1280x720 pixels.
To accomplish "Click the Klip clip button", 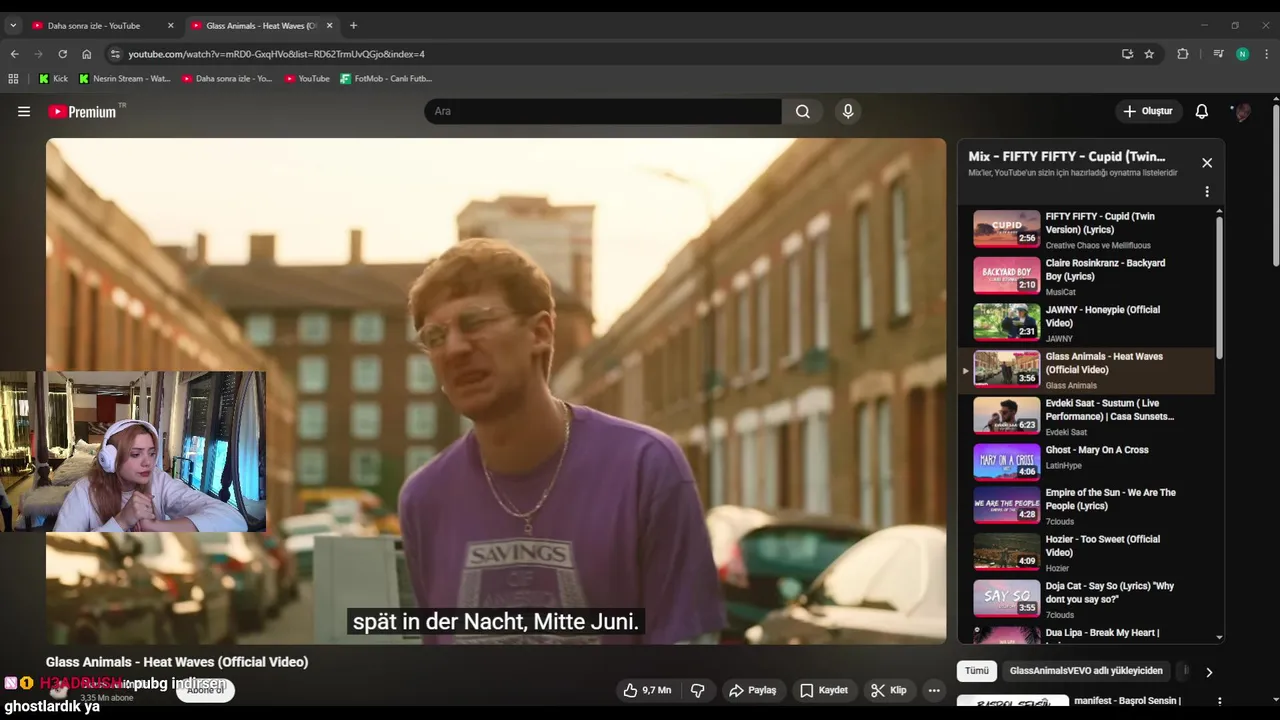I will (888, 690).
